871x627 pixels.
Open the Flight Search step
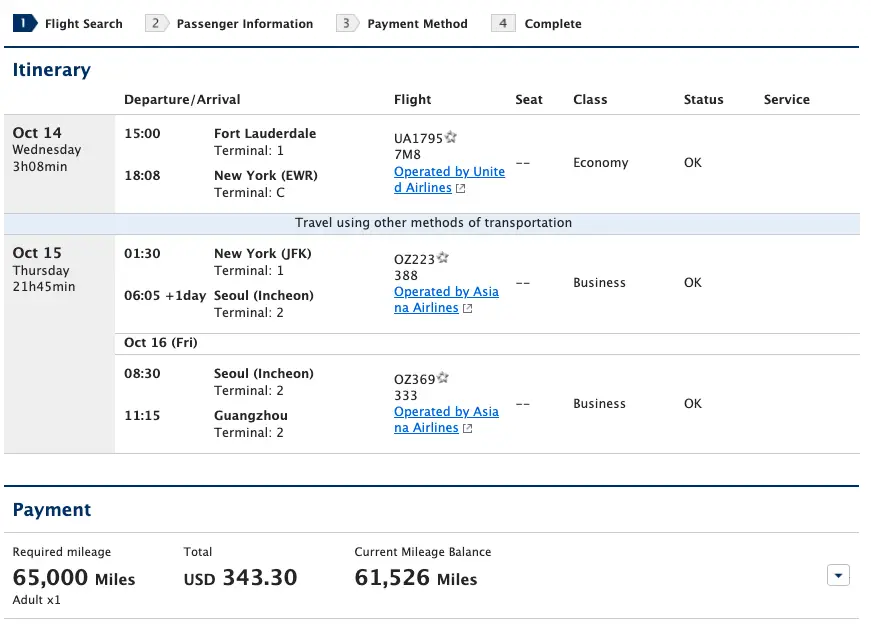point(83,23)
